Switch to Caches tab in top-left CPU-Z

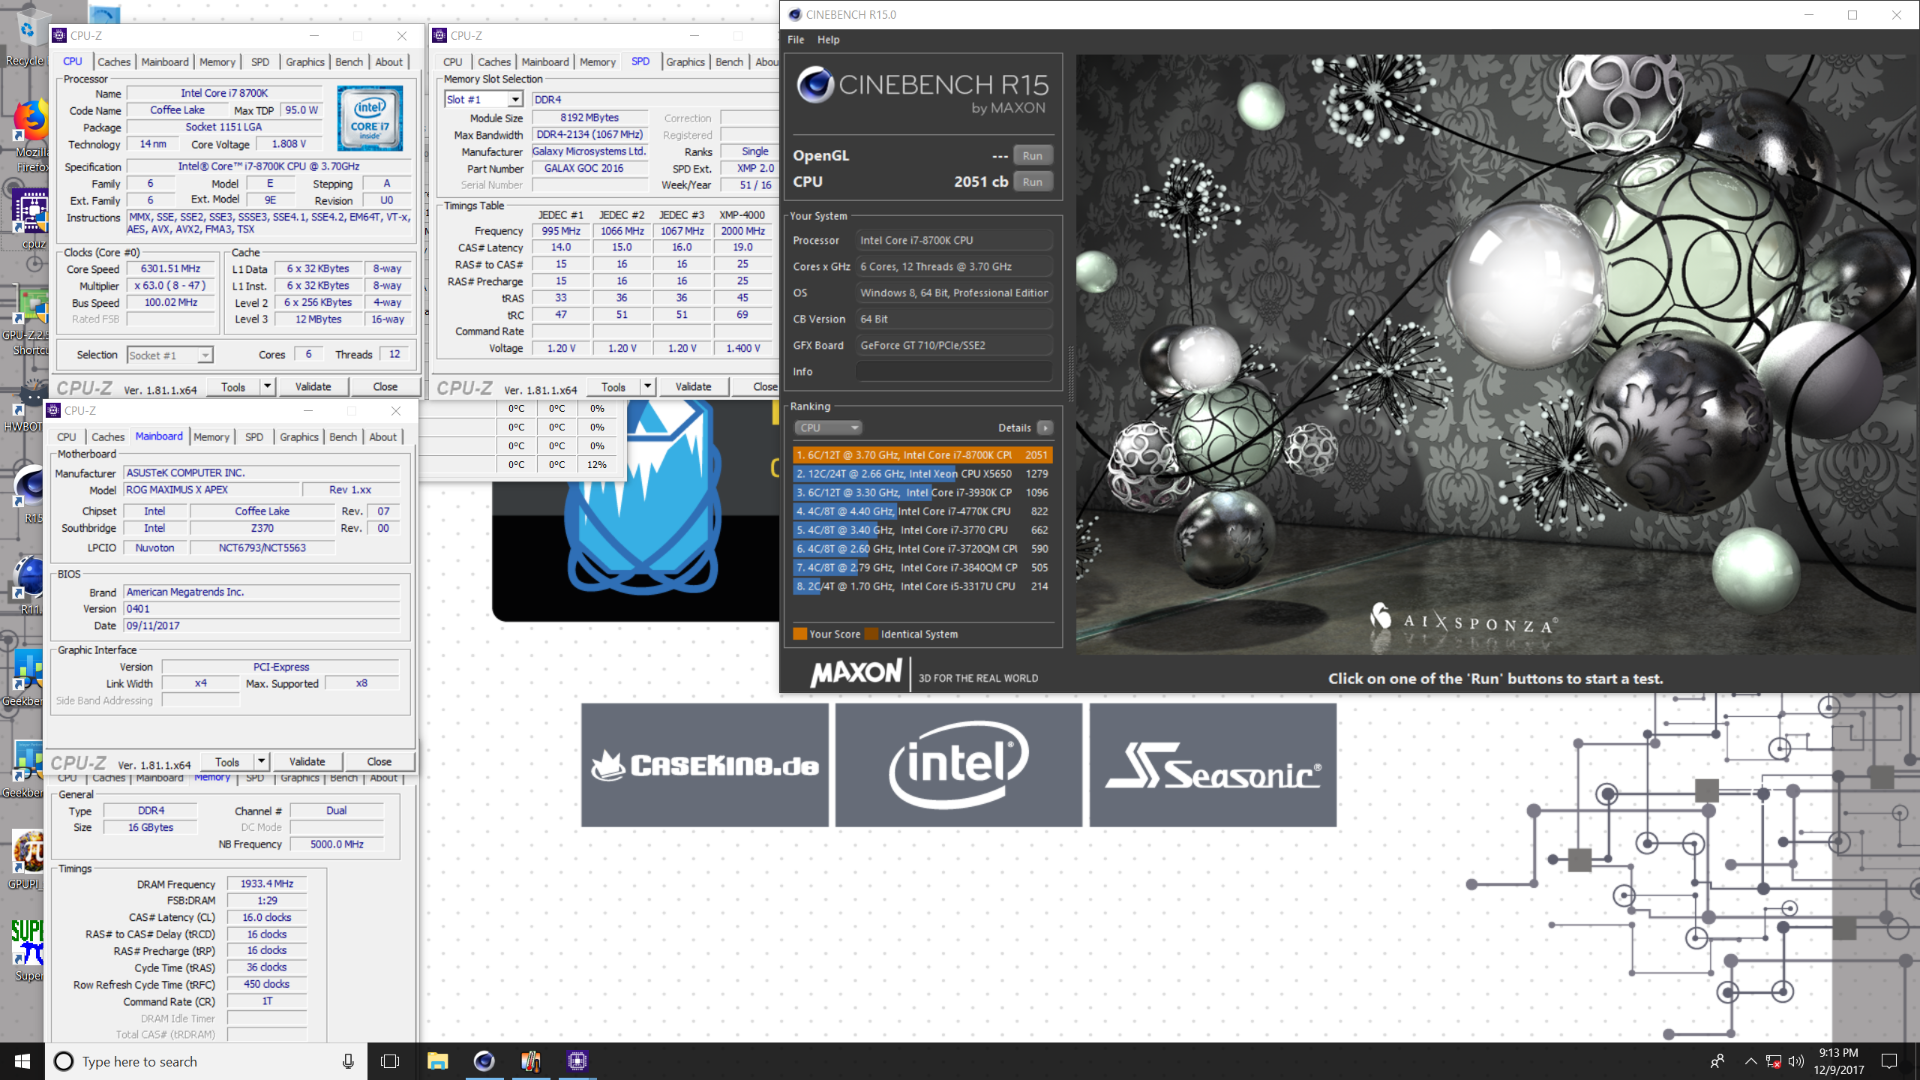tap(114, 62)
